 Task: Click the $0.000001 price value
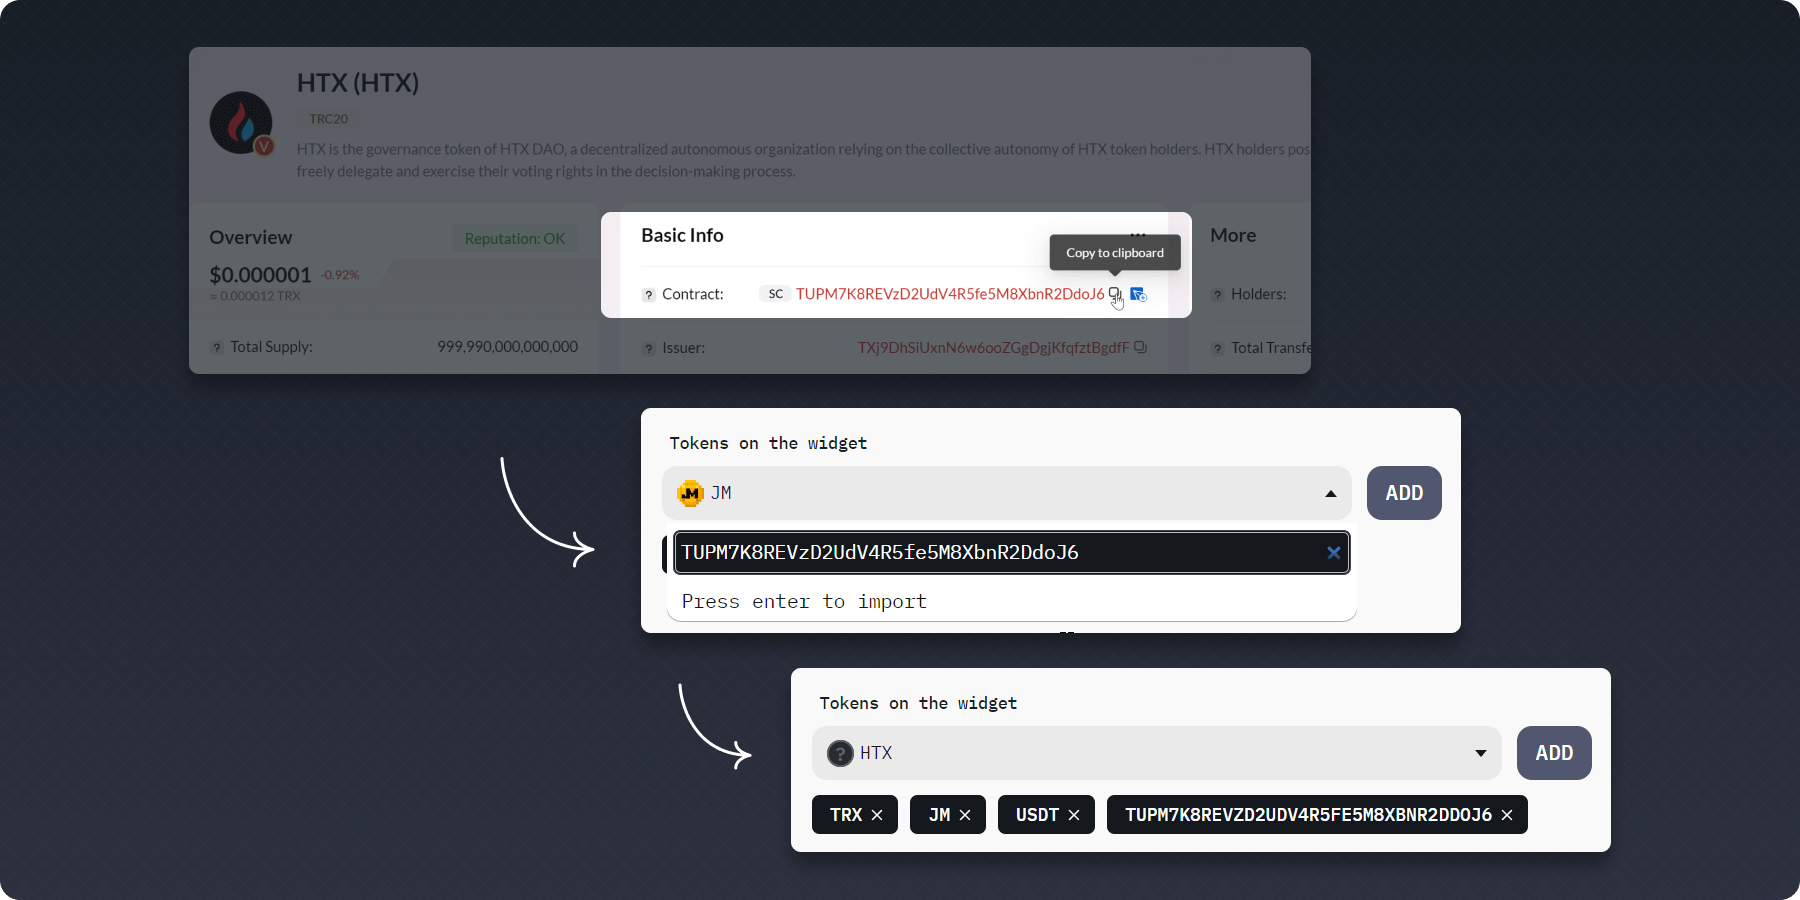coord(260,275)
